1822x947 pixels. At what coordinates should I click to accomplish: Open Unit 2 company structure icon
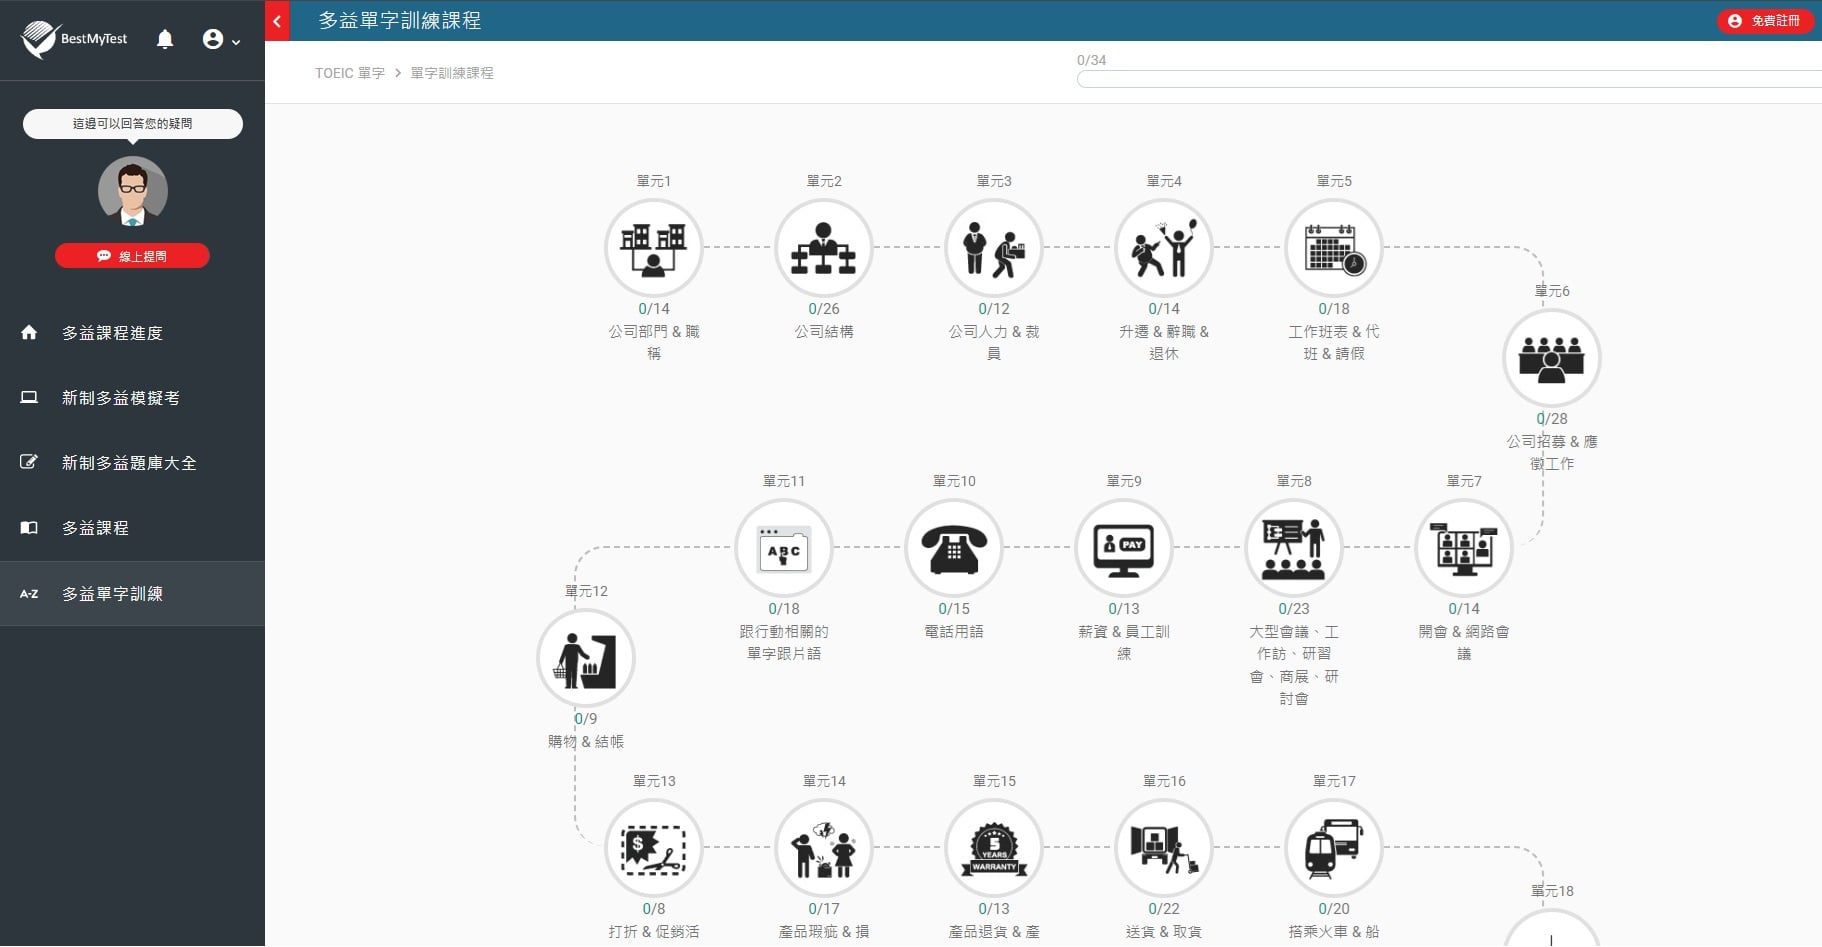coord(824,248)
